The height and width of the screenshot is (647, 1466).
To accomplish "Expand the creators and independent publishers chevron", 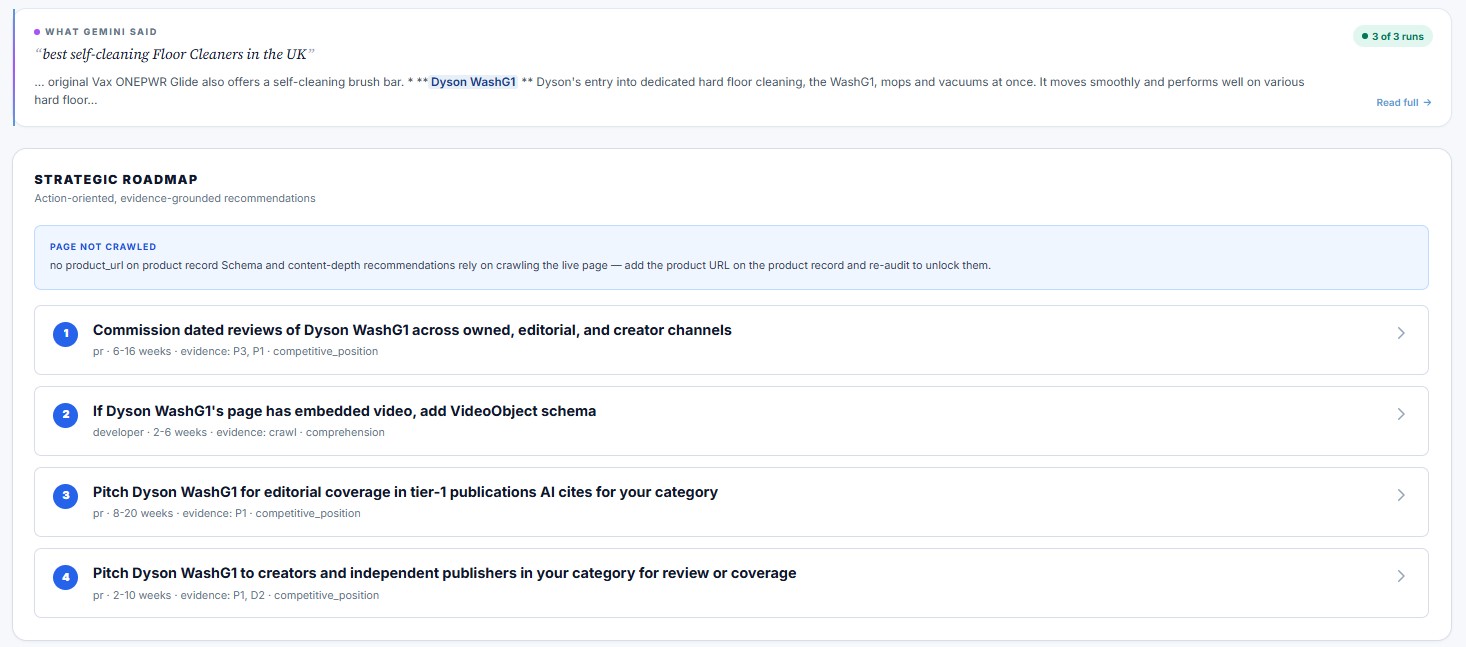I will 1401,576.
